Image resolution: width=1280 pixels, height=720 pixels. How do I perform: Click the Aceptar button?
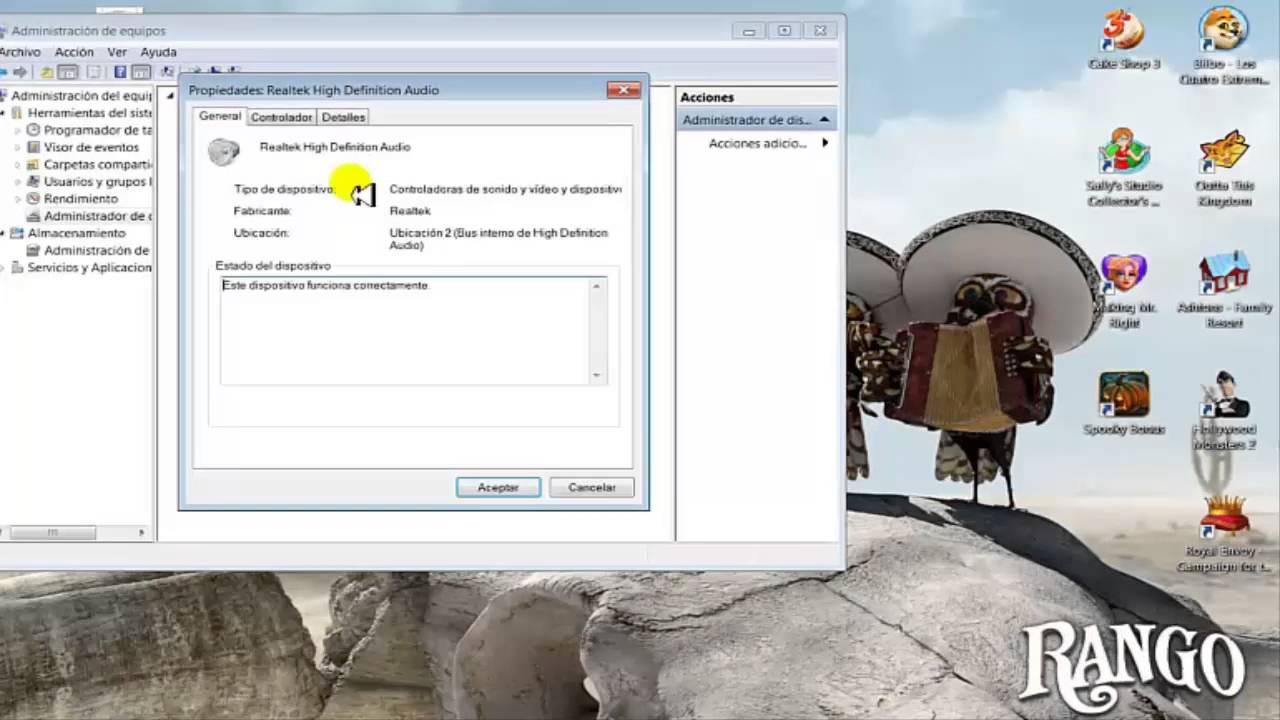[498, 487]
